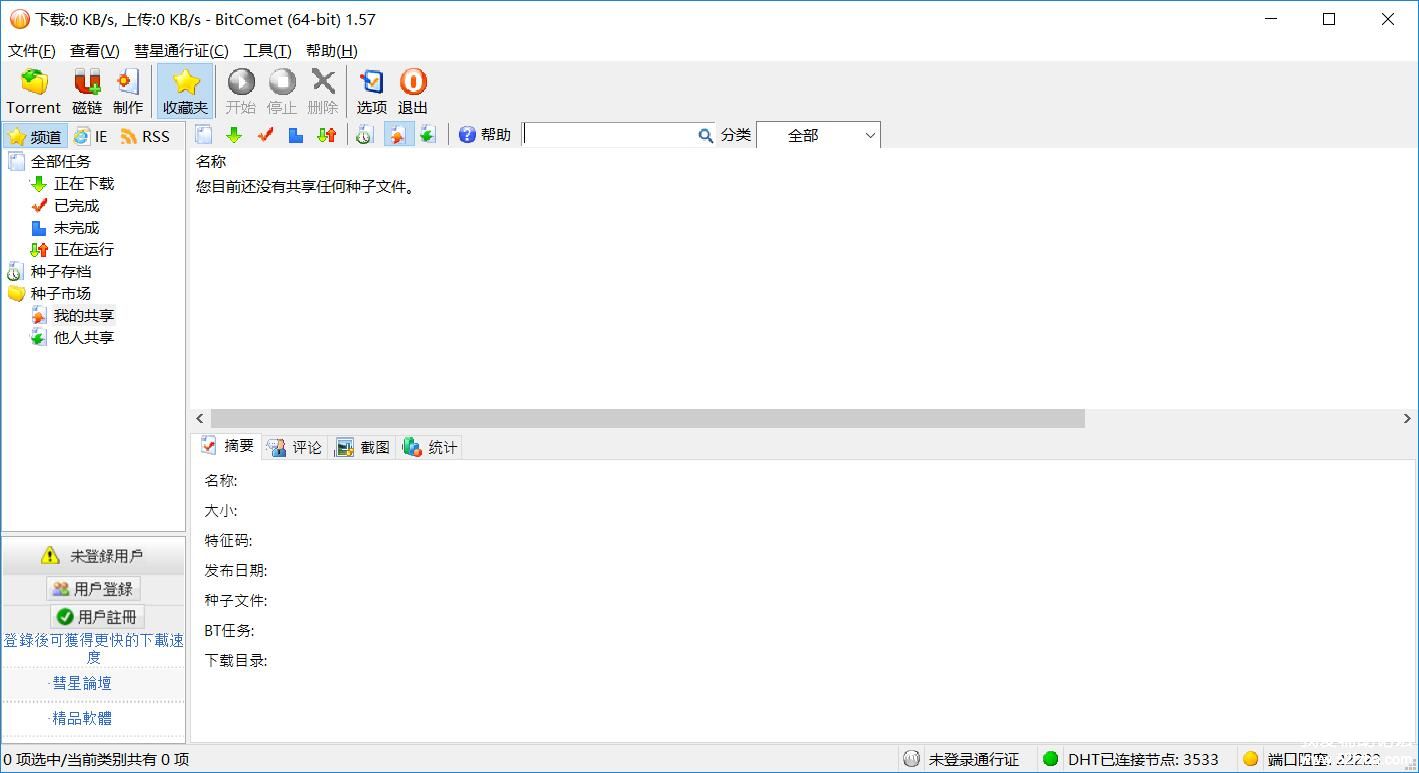Click the 种子文件: label in the summary pane

(236, 600)
